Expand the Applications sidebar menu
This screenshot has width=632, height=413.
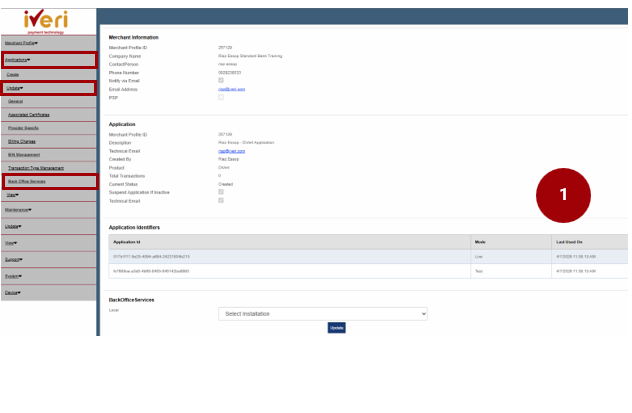(x=17, y=60)
